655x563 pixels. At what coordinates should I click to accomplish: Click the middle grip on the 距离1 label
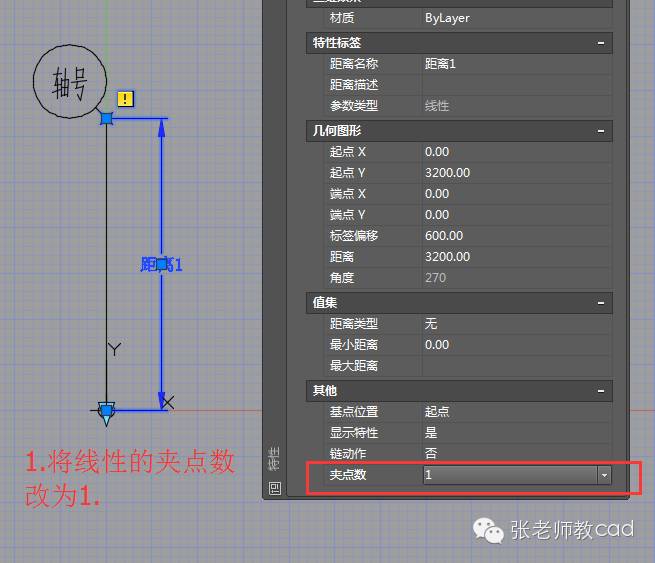162,264
